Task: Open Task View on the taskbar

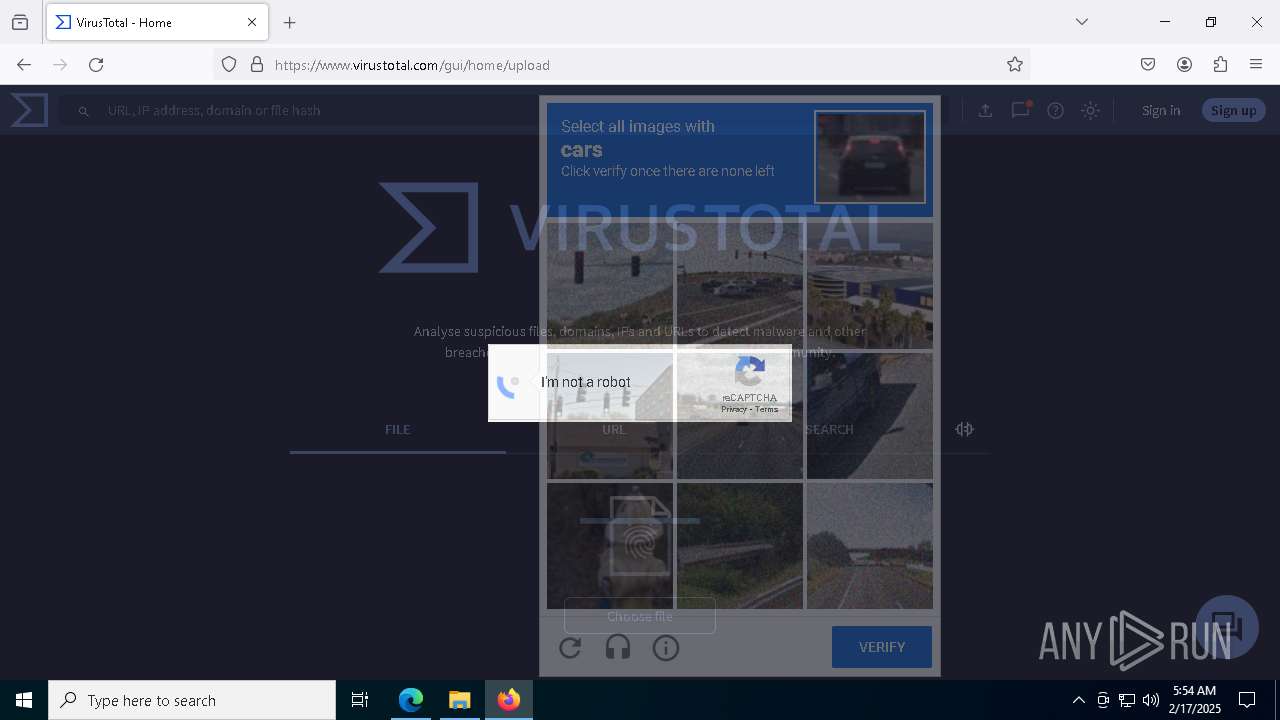Action: click(360, 700)
